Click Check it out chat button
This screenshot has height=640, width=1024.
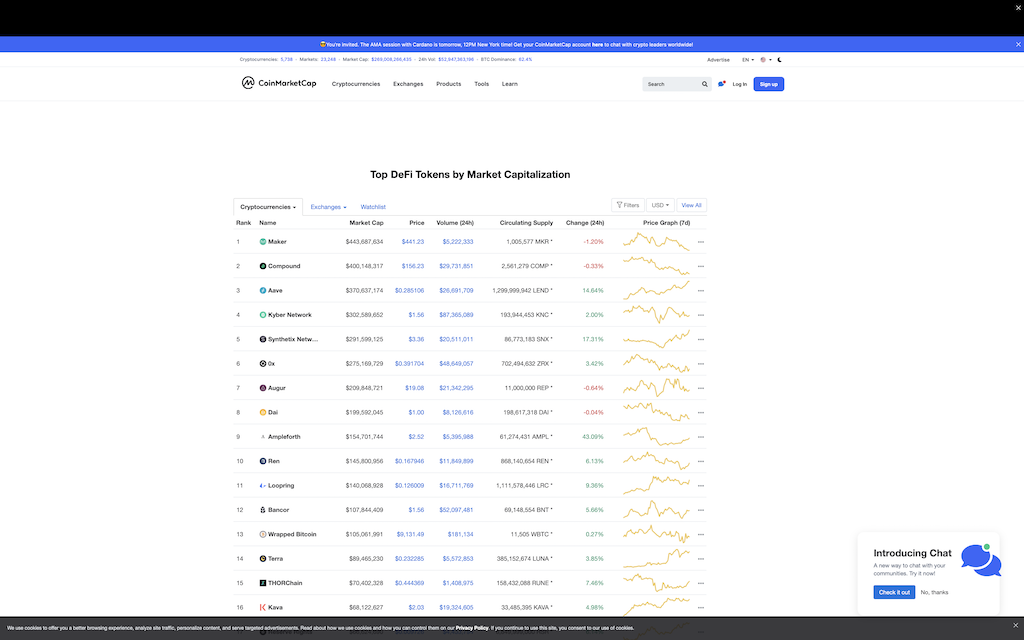[x=894, y=592]
